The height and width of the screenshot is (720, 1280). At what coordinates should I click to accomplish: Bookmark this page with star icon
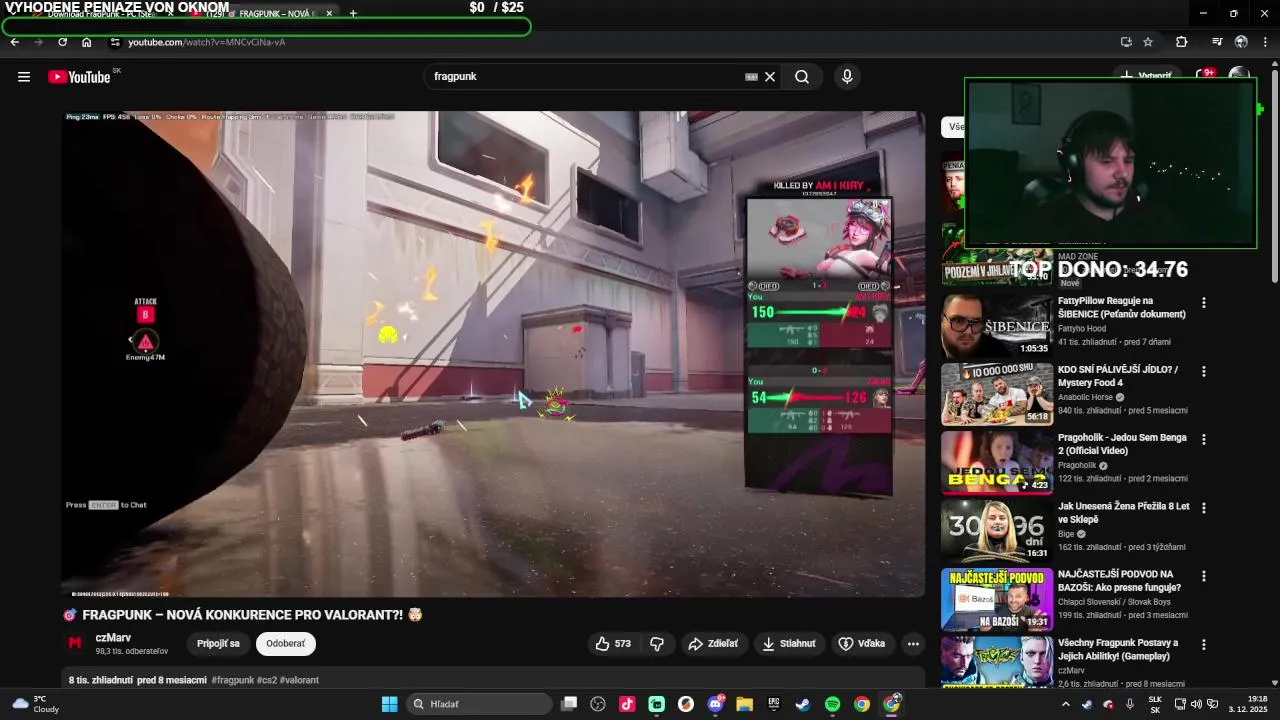(x=1148, y=42)
